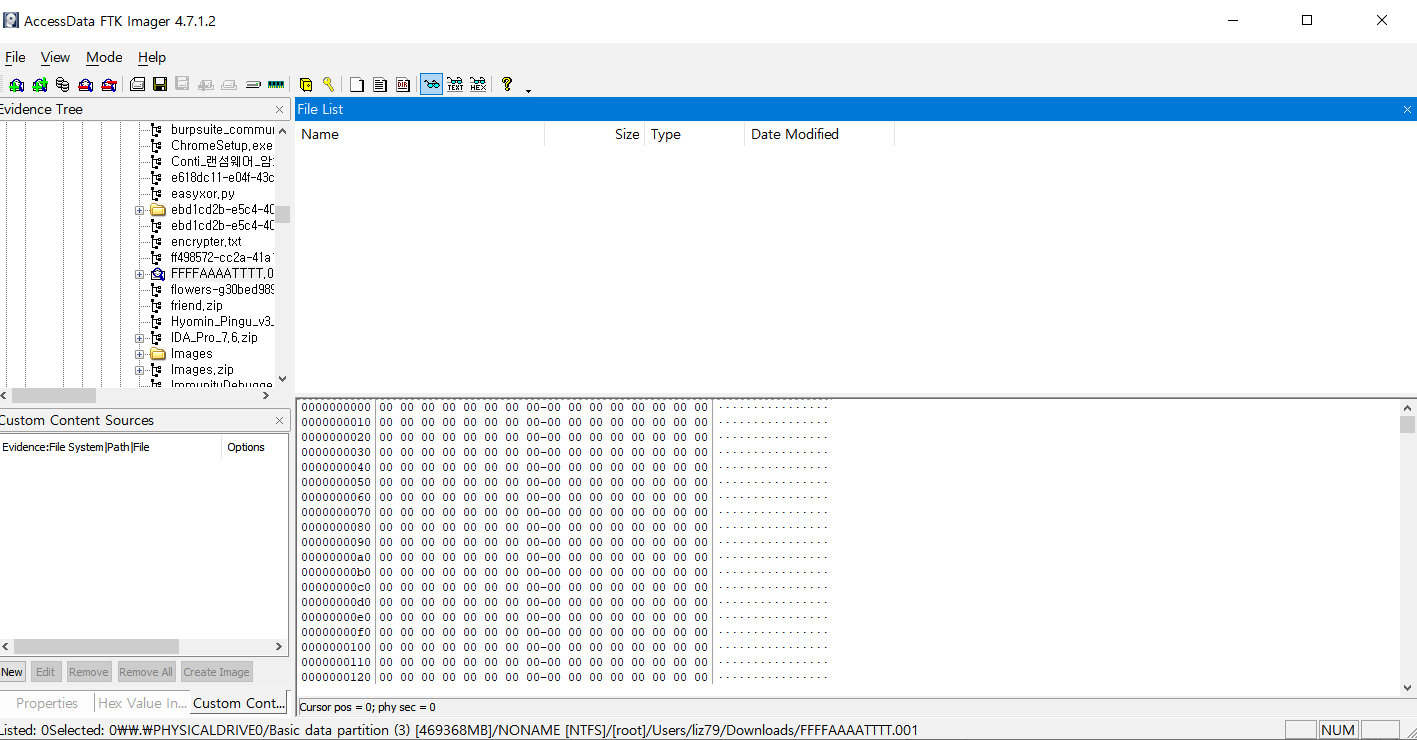
Task: Switch viewer to HEX mode icon
Action: [x=478, y=85]
